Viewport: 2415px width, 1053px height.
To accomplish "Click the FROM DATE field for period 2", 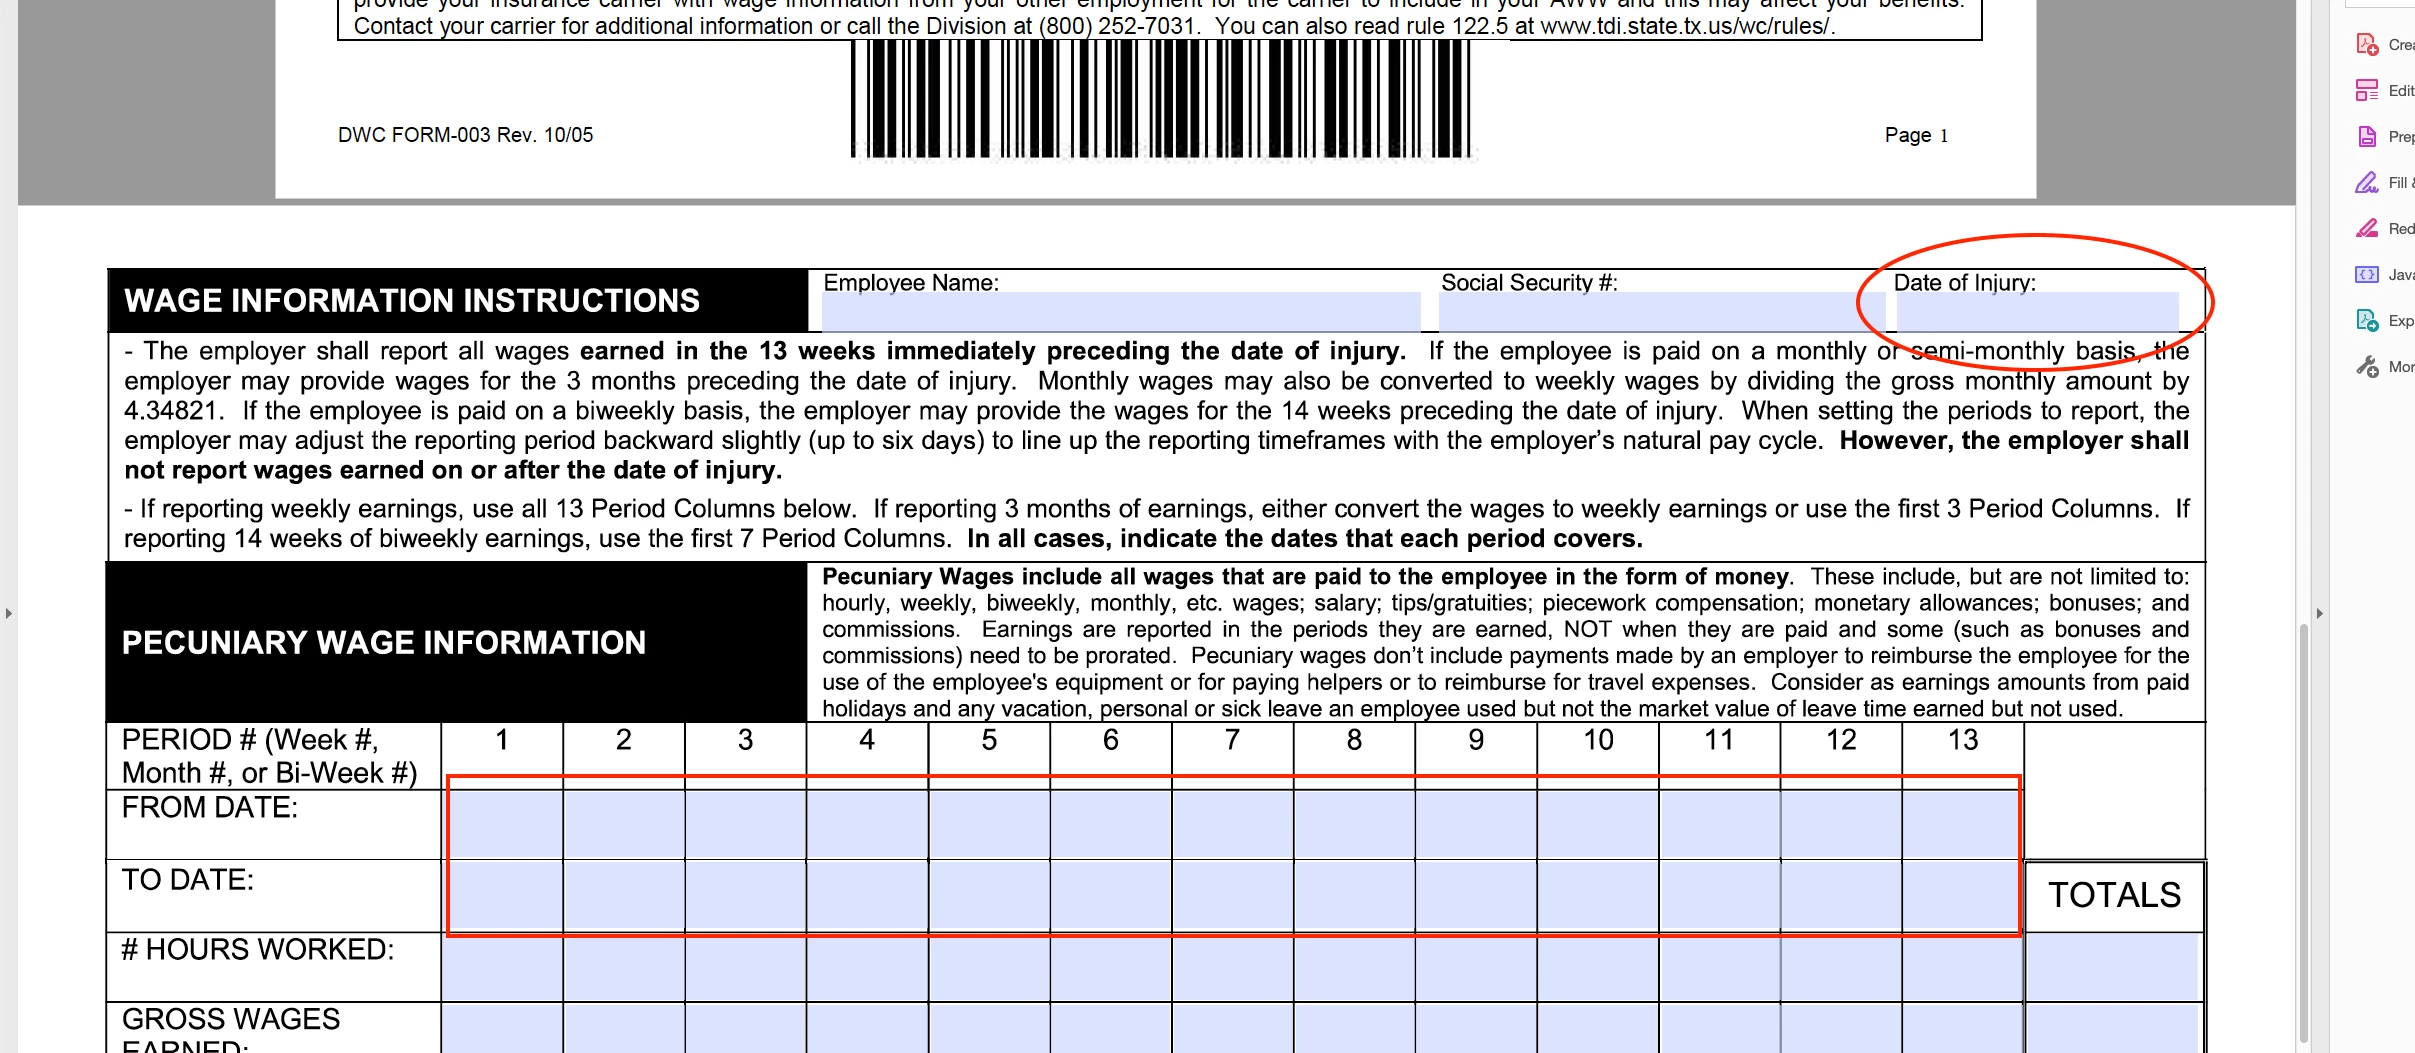I will tap(624, 824).
